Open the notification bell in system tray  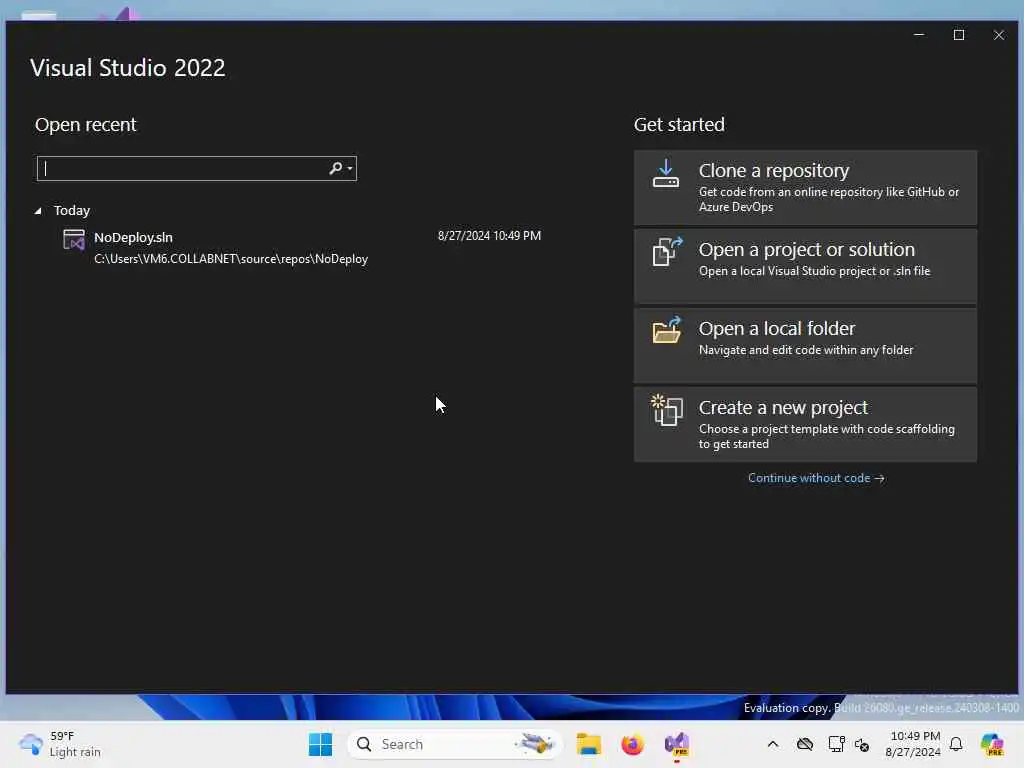[x=956, y=744]
